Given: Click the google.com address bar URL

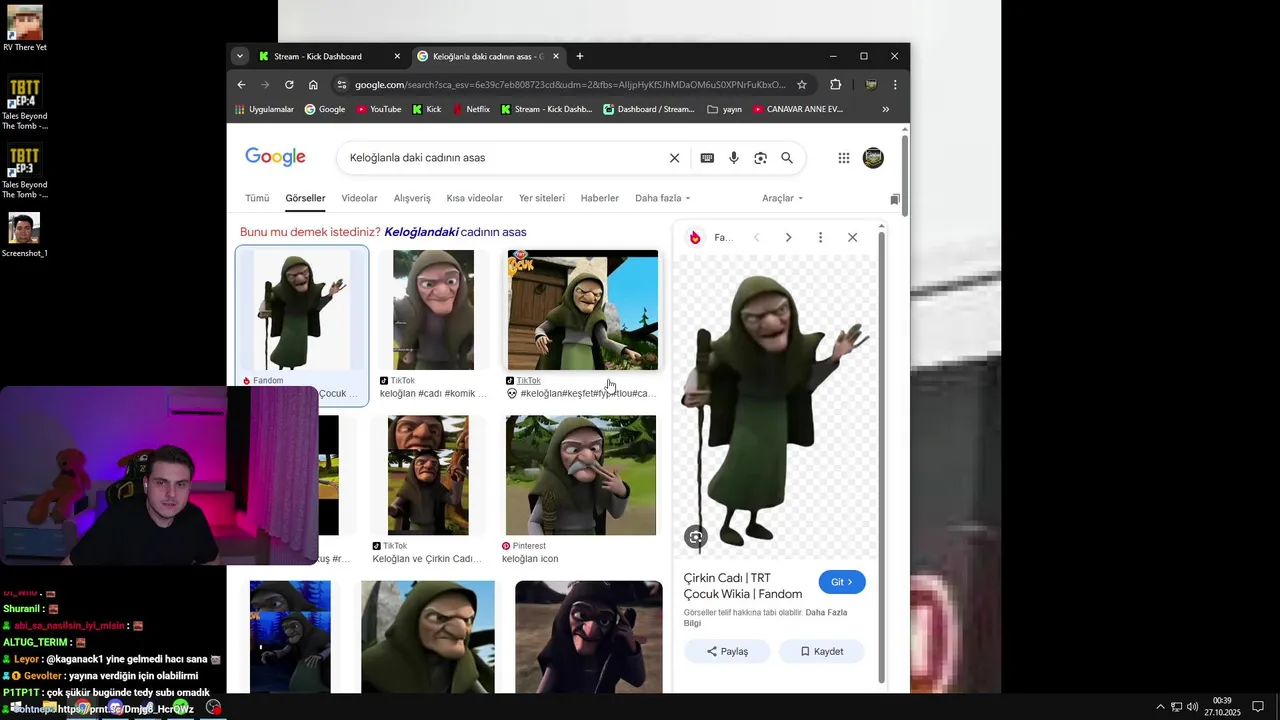Looking at the screenshot, I should click(x=570, y=85).
